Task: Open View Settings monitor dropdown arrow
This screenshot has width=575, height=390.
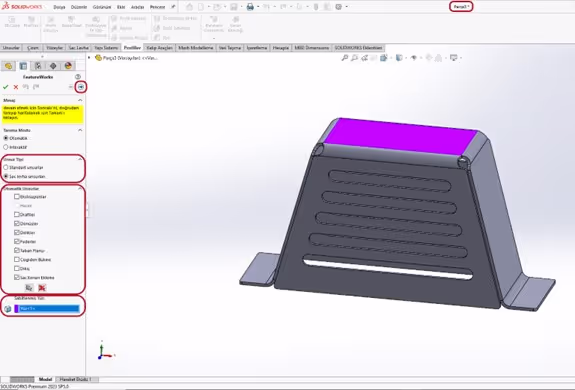Action: (461, 58)
